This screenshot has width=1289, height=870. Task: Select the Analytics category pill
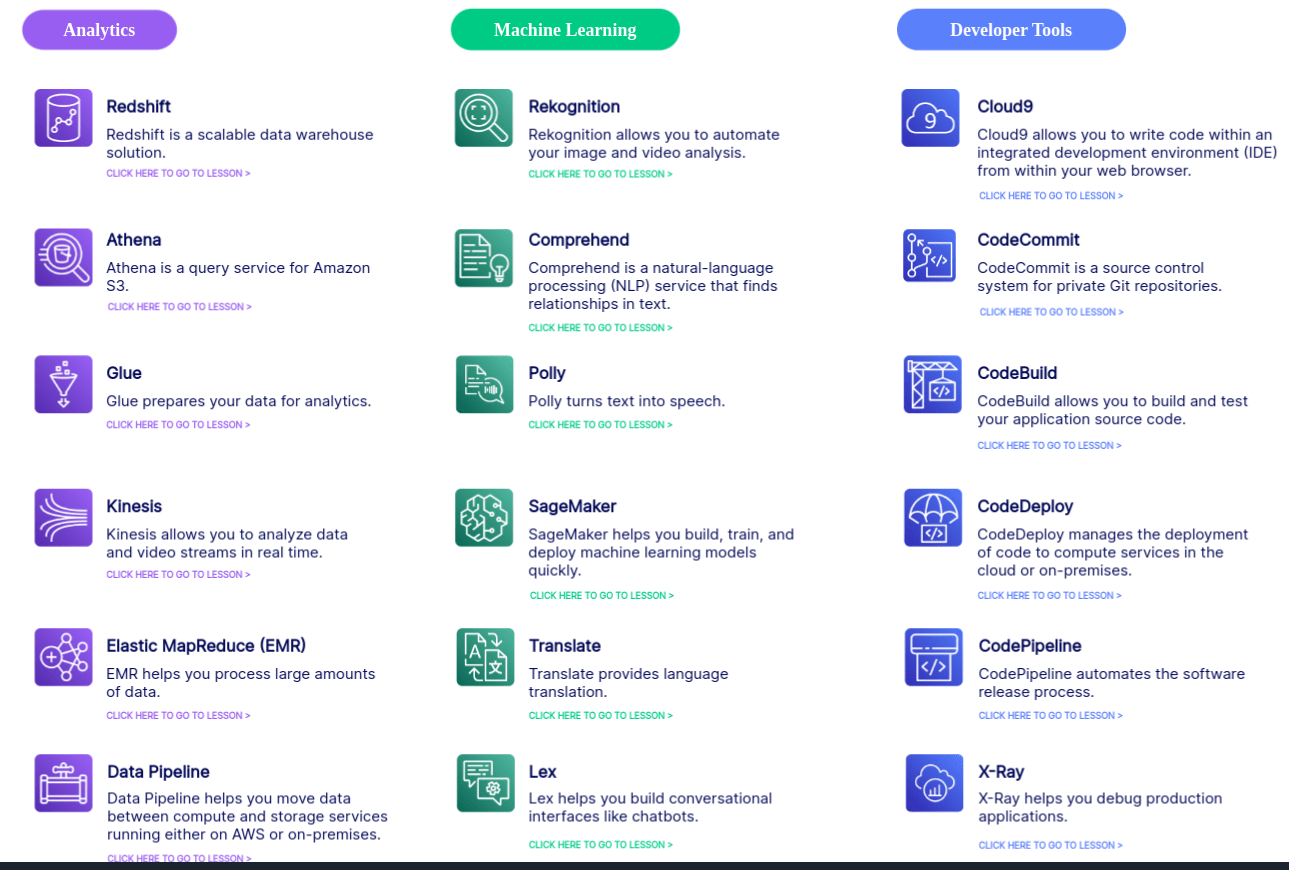pyautogui.click(x=99, y=30)
